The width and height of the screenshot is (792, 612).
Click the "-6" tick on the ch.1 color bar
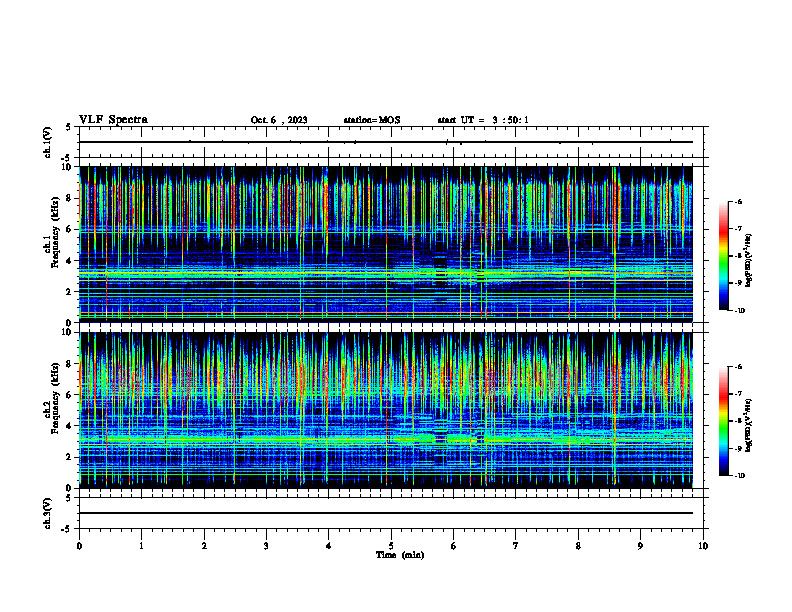tap(738, 202)
